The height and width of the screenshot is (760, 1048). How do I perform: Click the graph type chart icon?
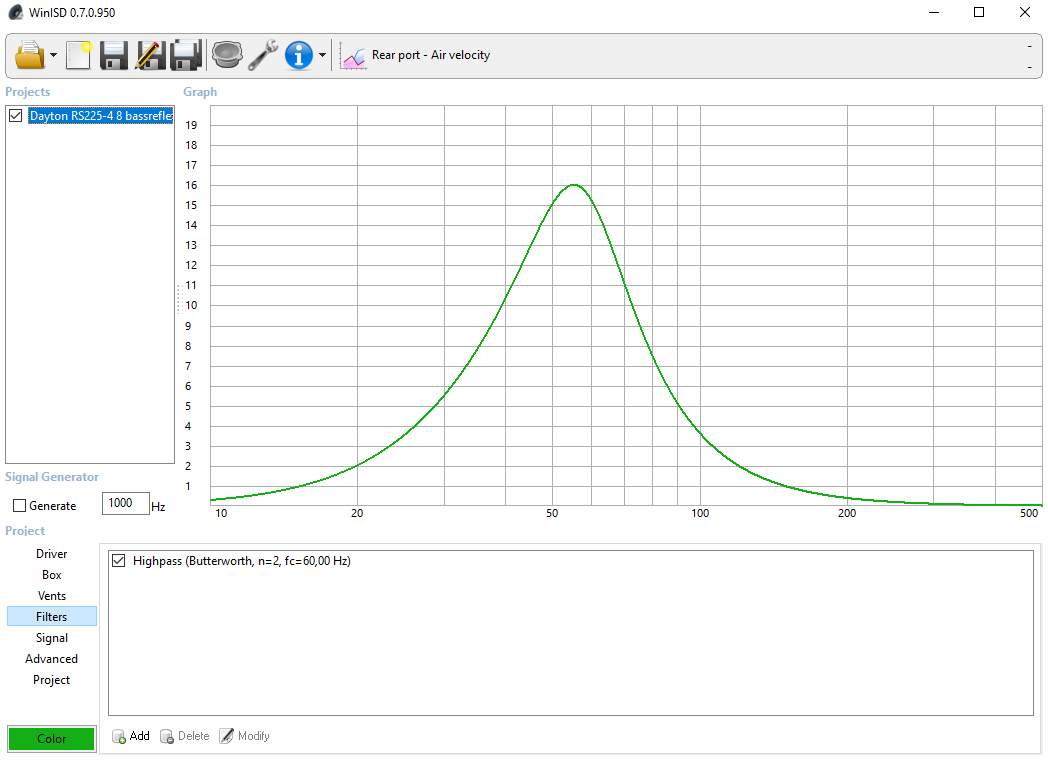point(353,55)
